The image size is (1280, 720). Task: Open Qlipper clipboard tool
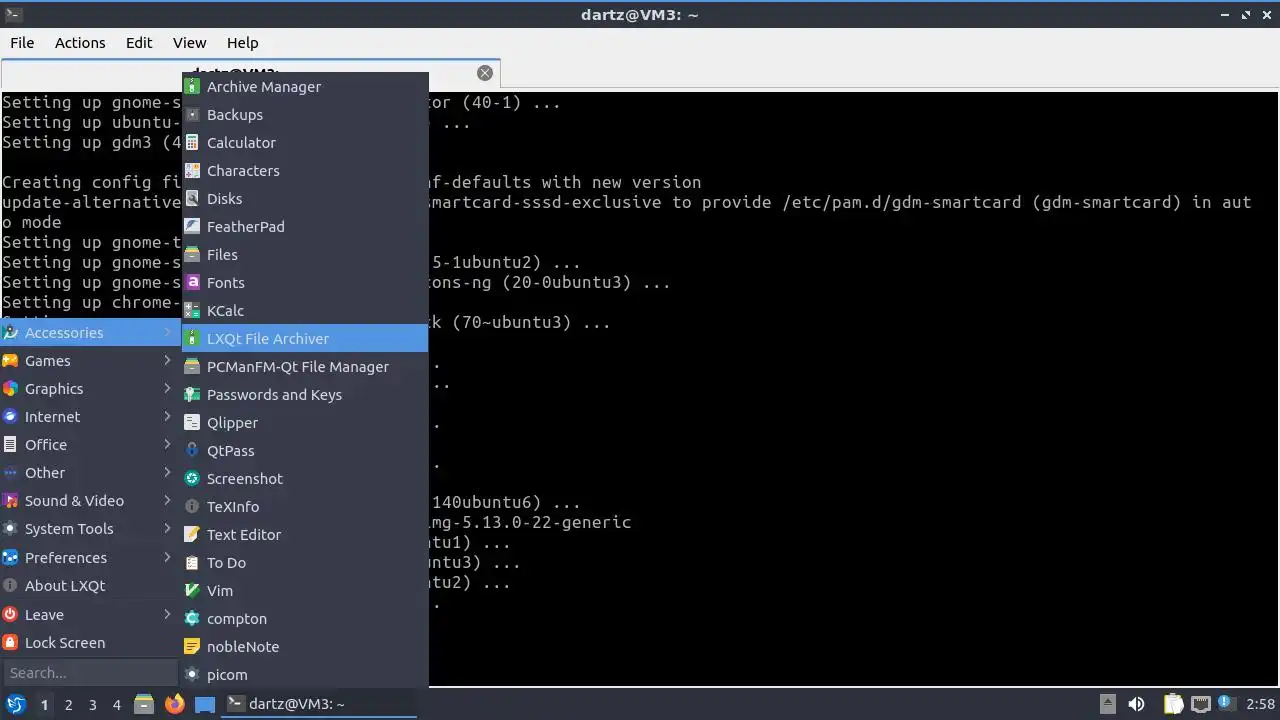[x=305, y=423]
